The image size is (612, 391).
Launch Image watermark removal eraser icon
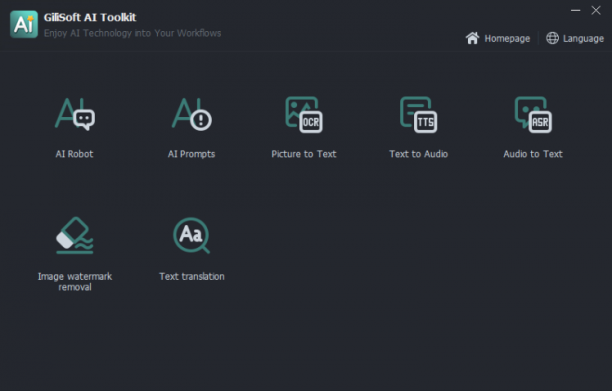pyautogui.click(x=75, y=235)
